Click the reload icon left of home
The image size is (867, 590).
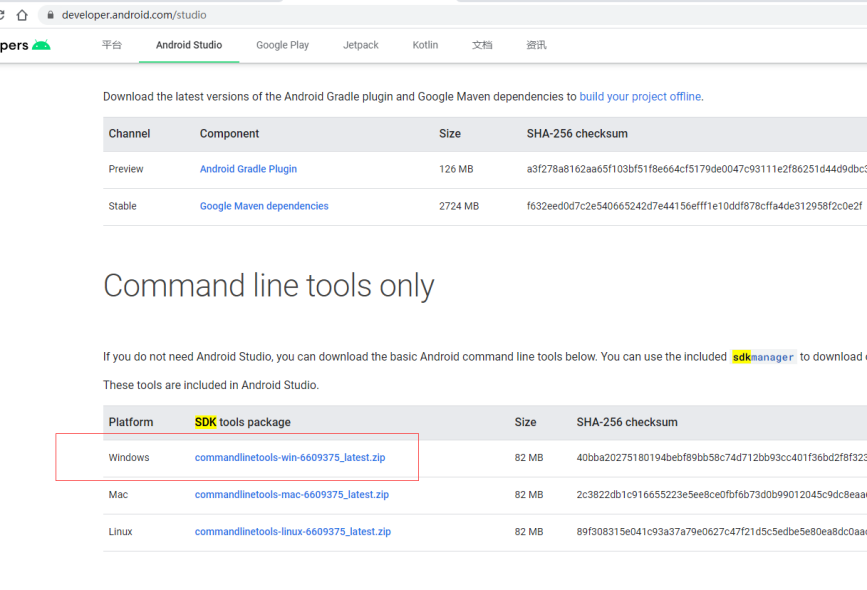click(x=2, y=15)
